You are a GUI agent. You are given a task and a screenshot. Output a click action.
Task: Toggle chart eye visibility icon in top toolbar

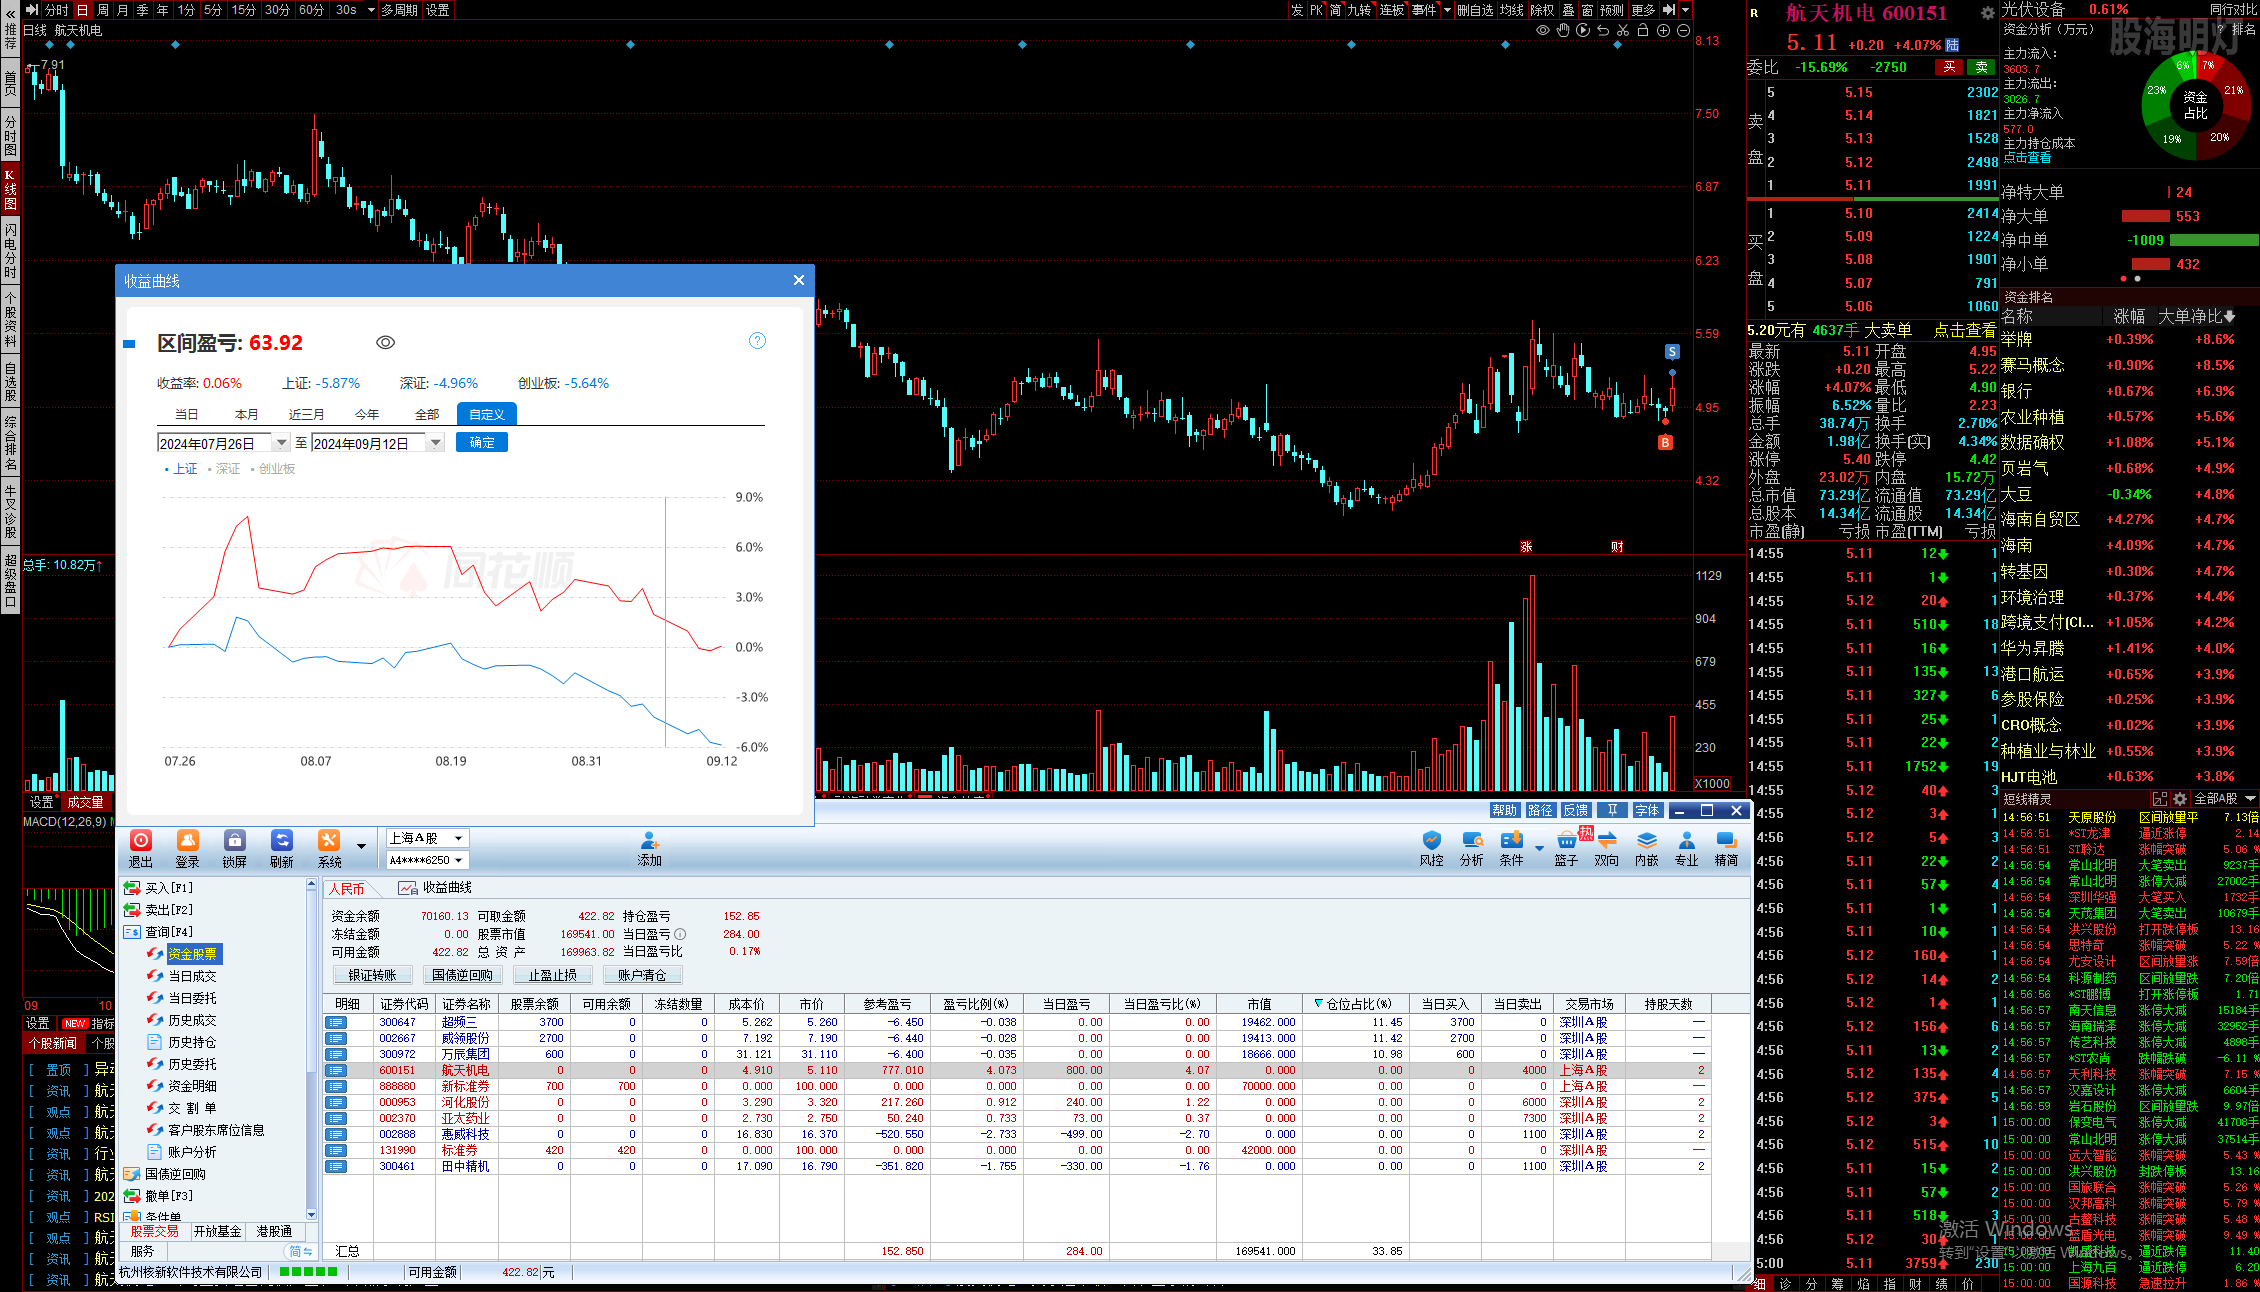point(1543,30)
